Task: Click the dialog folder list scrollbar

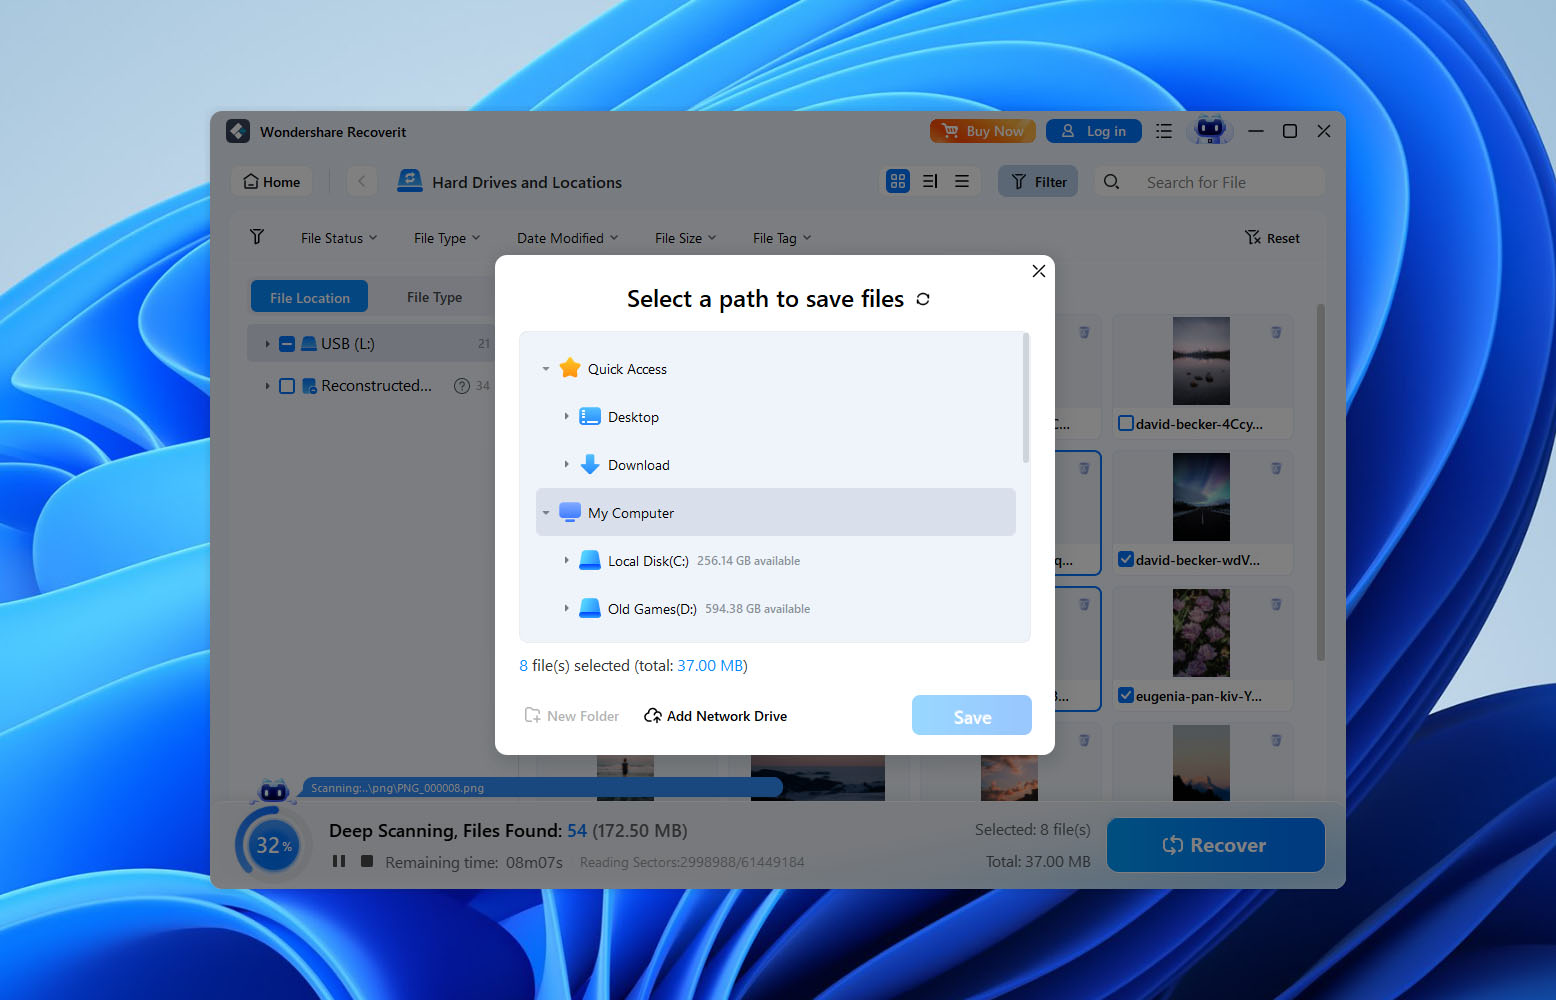Action: (x=1026, y=400)
